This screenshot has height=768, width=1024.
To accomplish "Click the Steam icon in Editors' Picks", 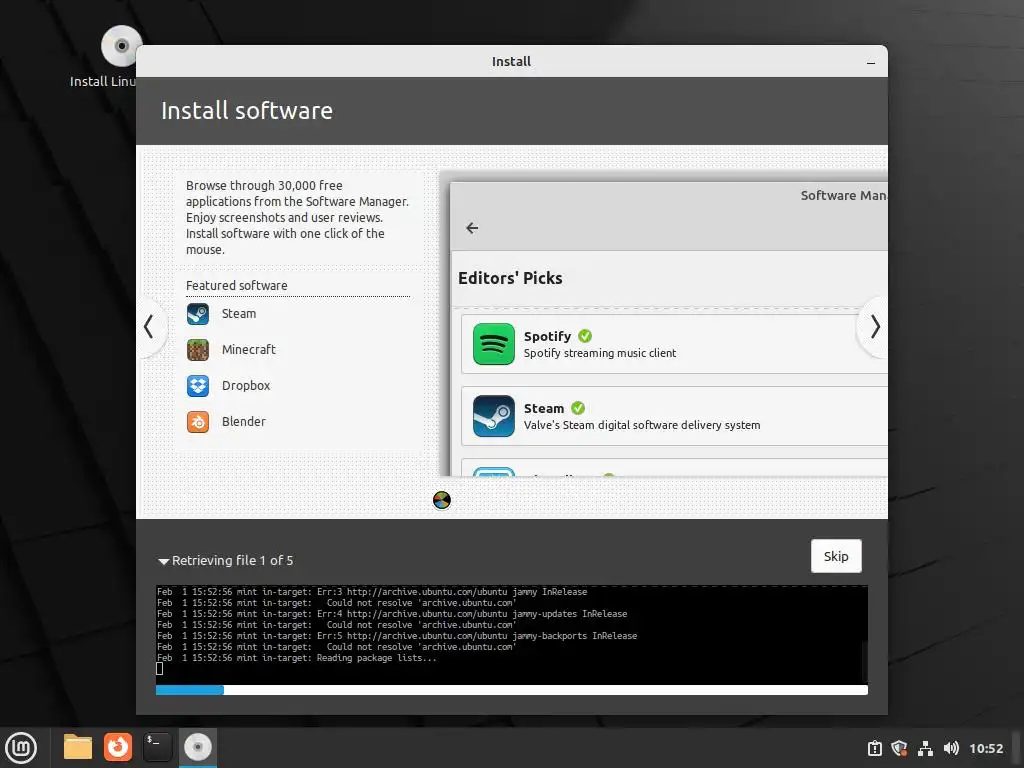I will pos(494,415).
